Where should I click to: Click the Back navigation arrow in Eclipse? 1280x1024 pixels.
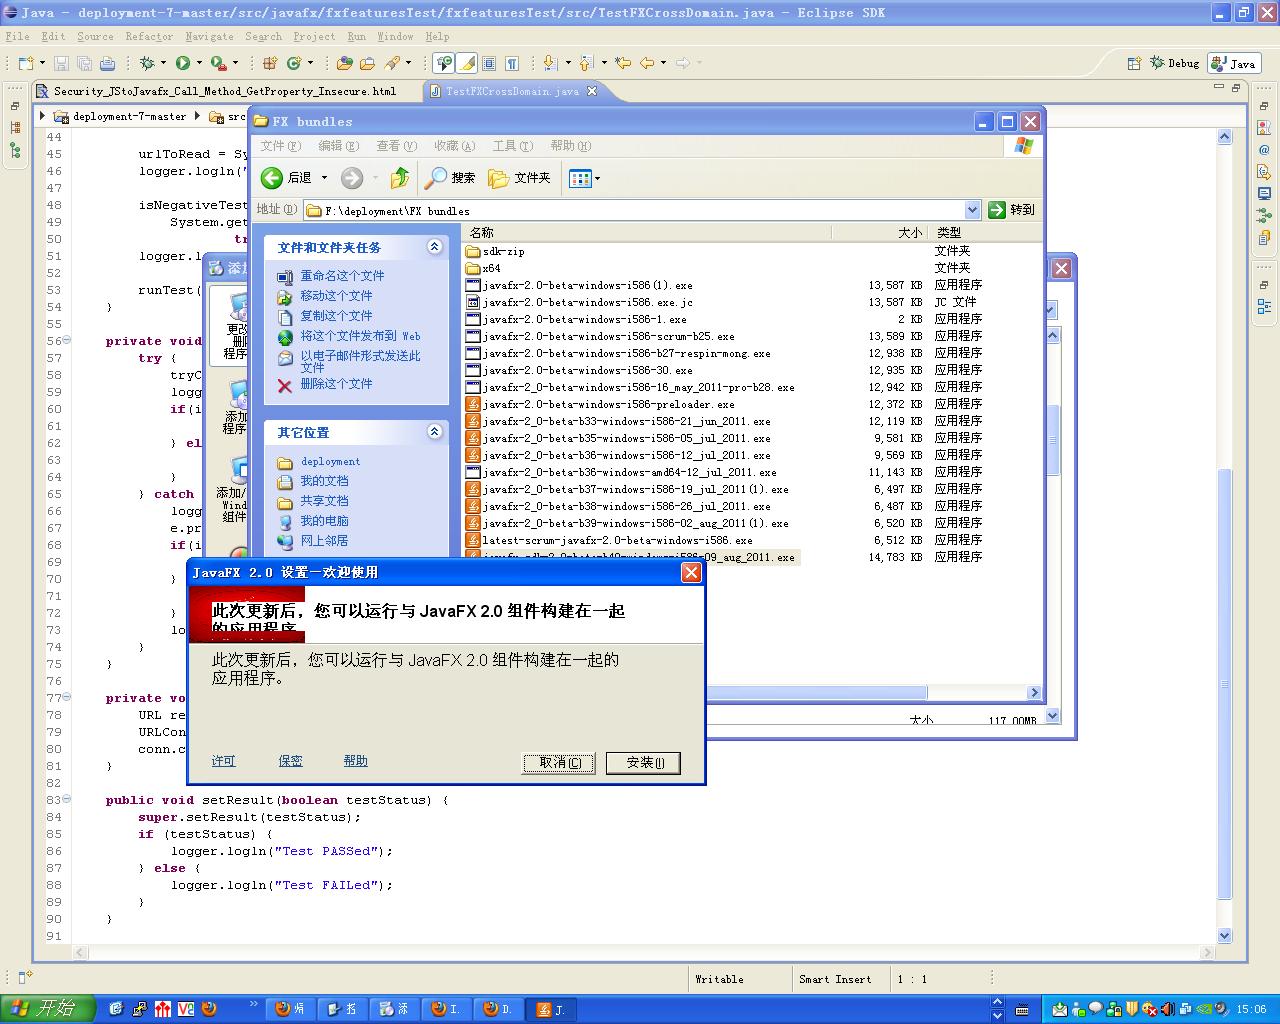(x=647, y=63)
